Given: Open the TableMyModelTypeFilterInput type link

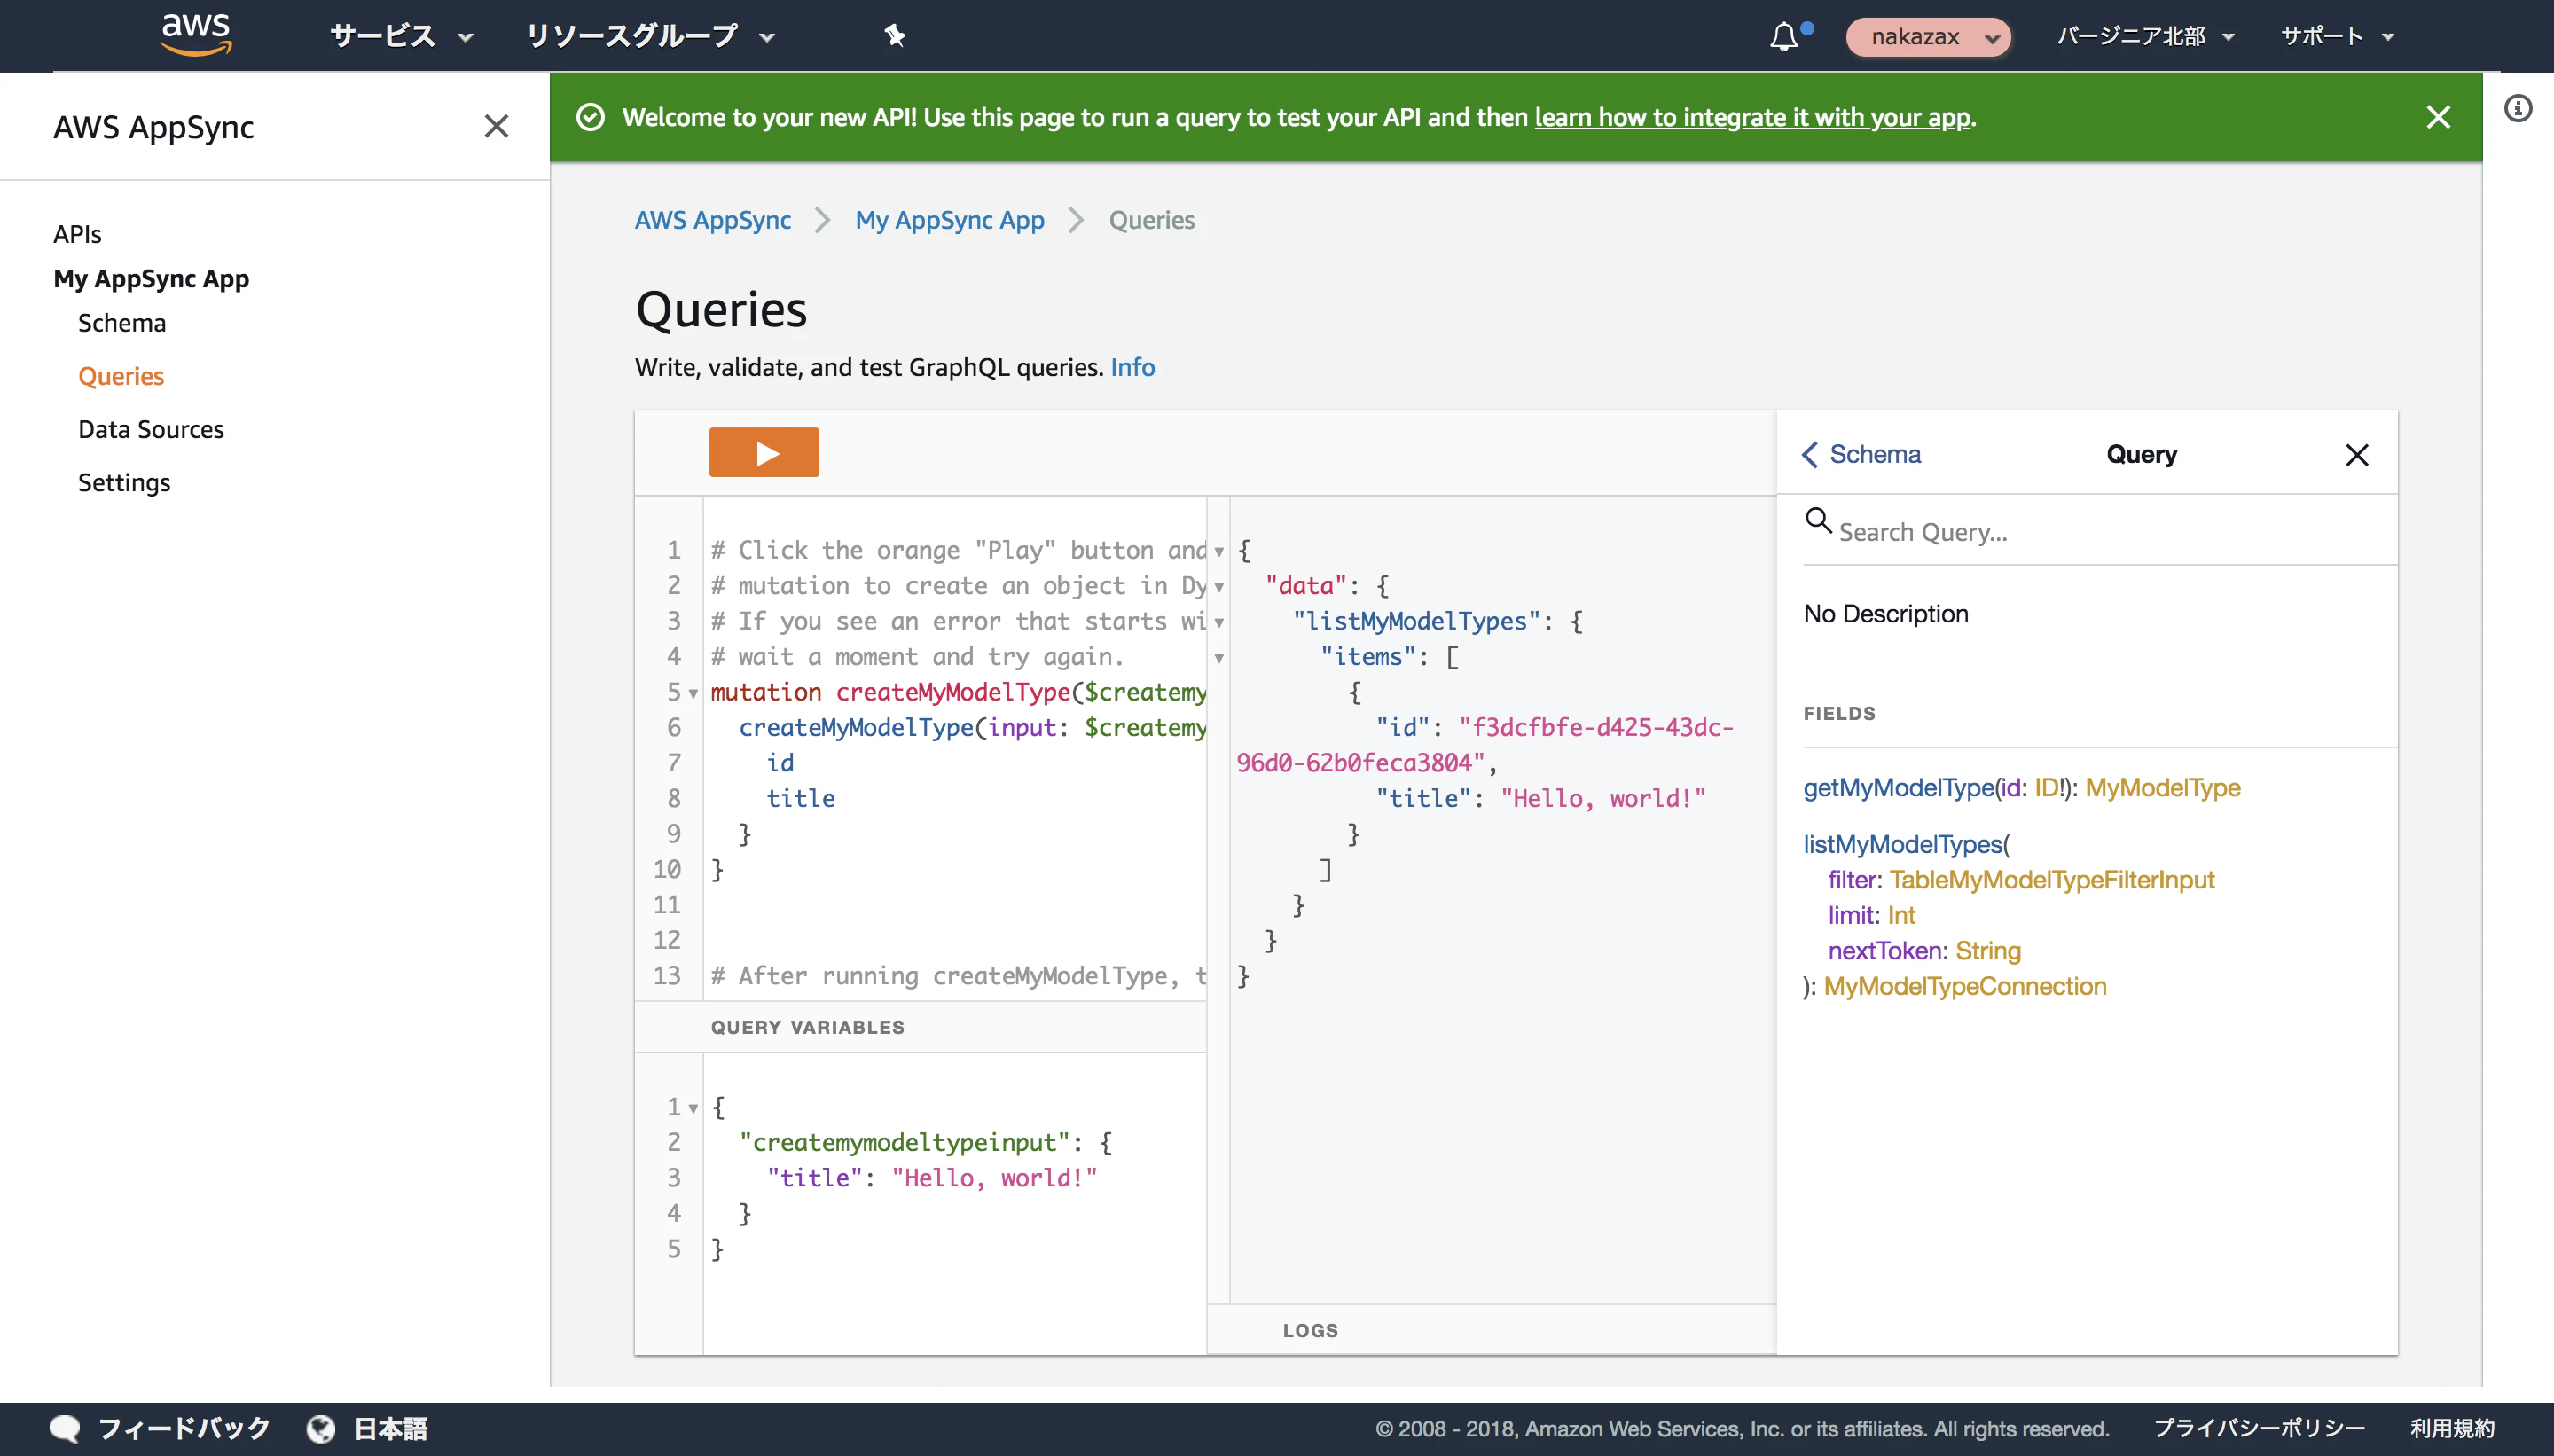Looking at the screenshot, I should tap(2052, 880).
